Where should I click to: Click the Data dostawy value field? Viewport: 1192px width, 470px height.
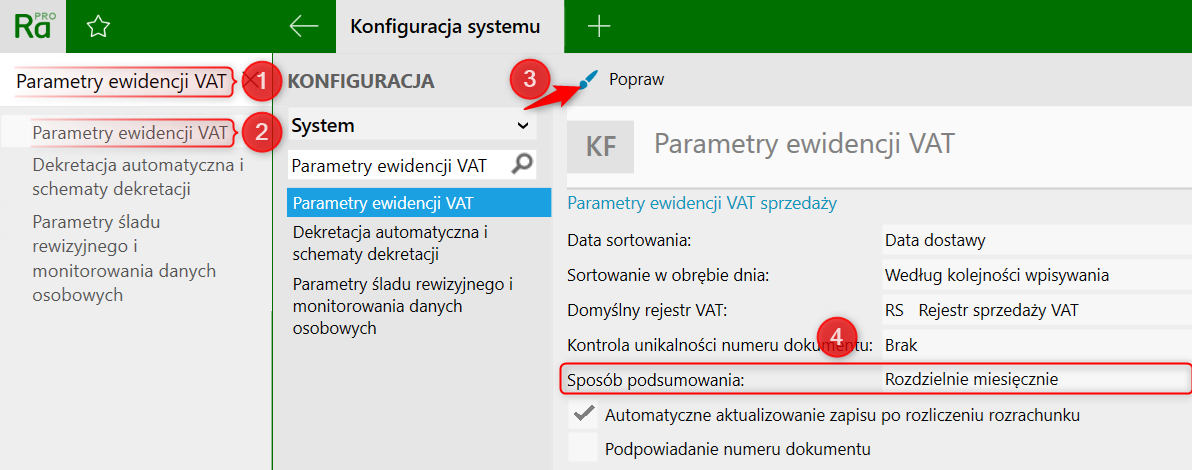pyautogui.click(x=1037, y=241)
